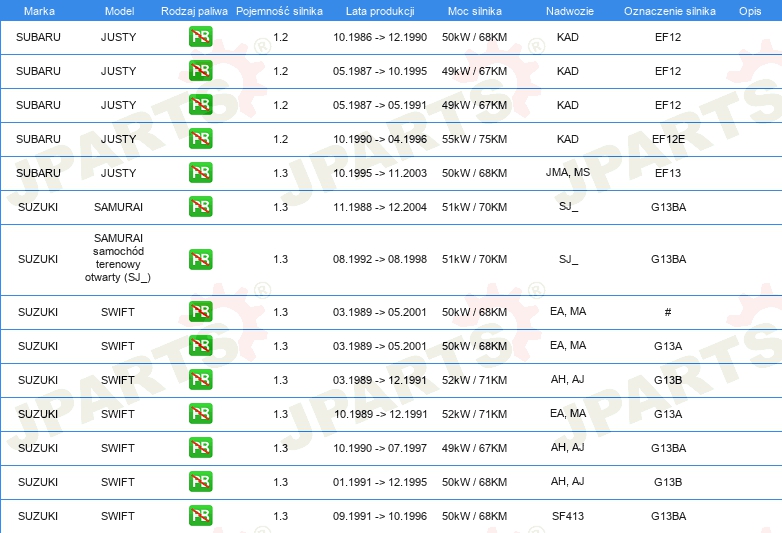This screenshot has height=533, width=782.
Task: Click fuel icon in Samurai 11.1988 row
Action: pos(200,206)
